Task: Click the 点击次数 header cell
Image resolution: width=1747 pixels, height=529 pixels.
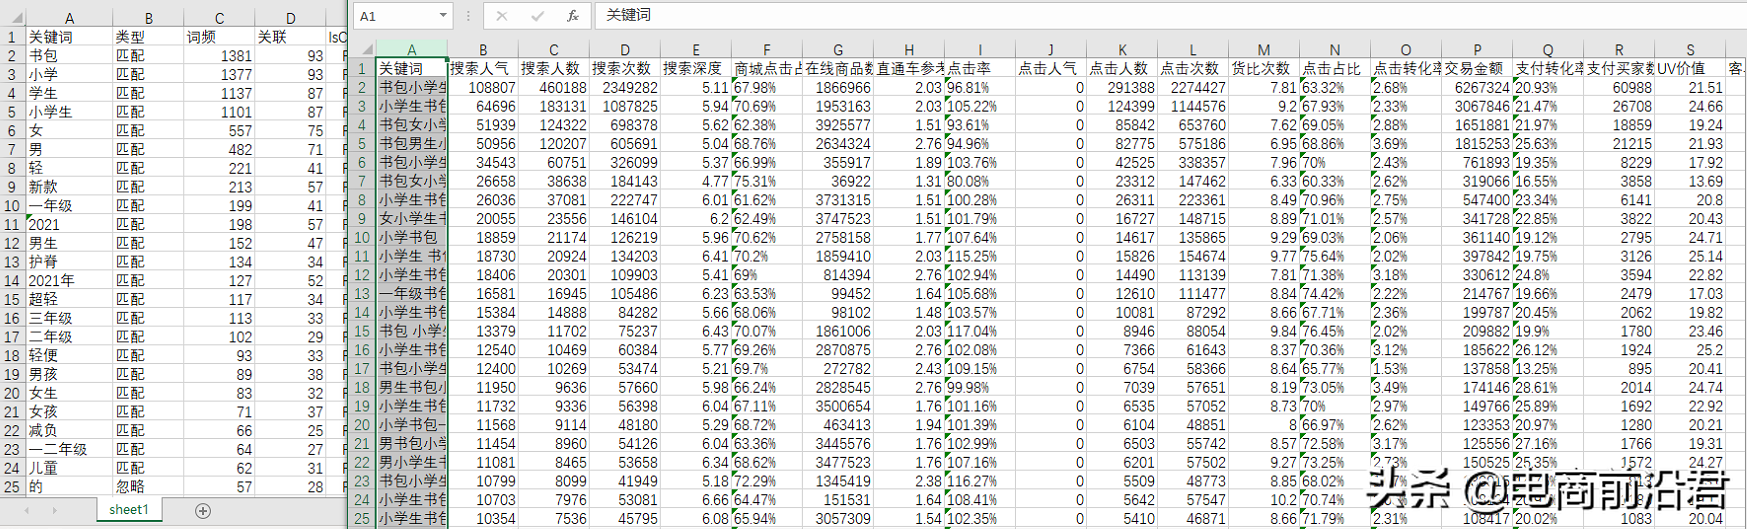Action: click(1193, 69)
